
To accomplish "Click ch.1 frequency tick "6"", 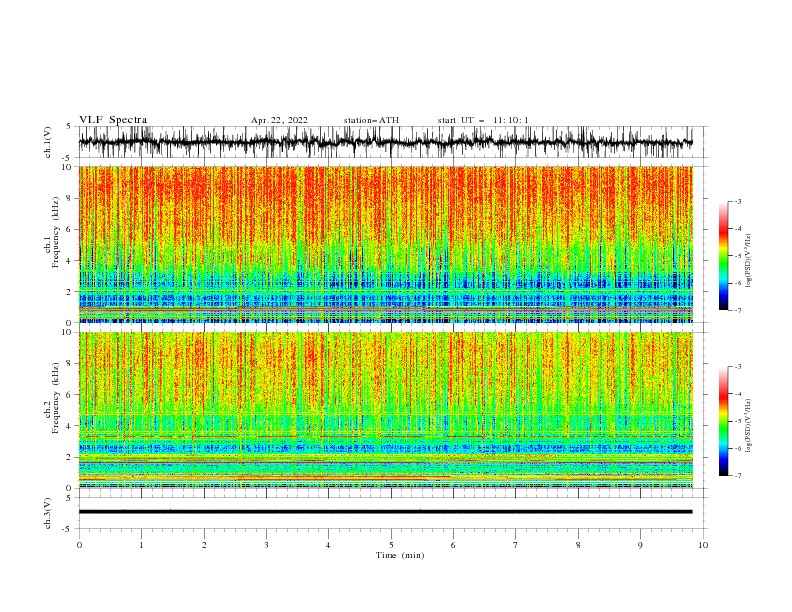I will [x=70, y=230].
